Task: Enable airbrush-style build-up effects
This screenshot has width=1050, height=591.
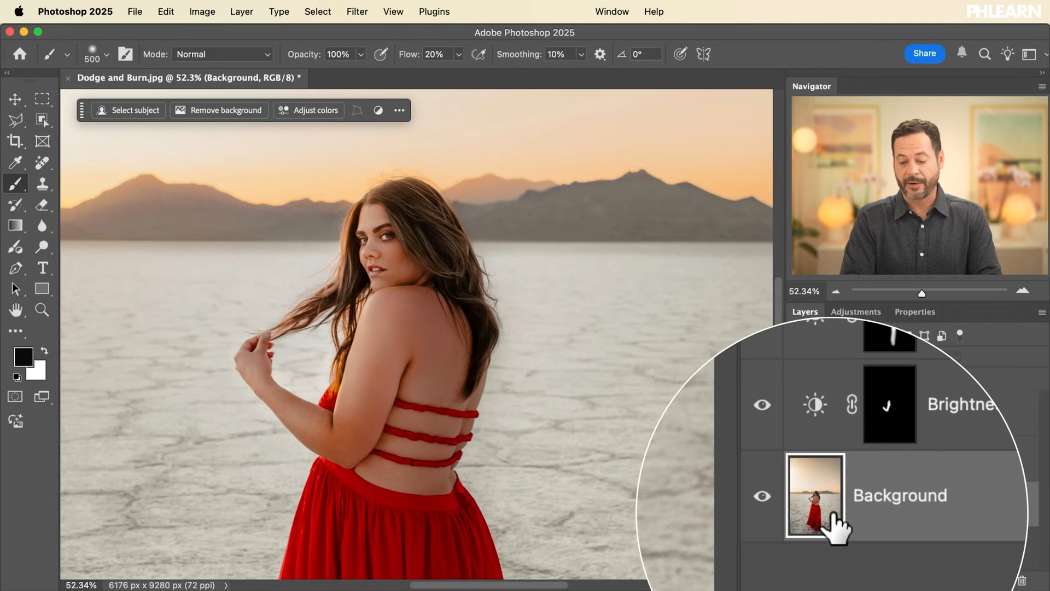Action: 478,54
